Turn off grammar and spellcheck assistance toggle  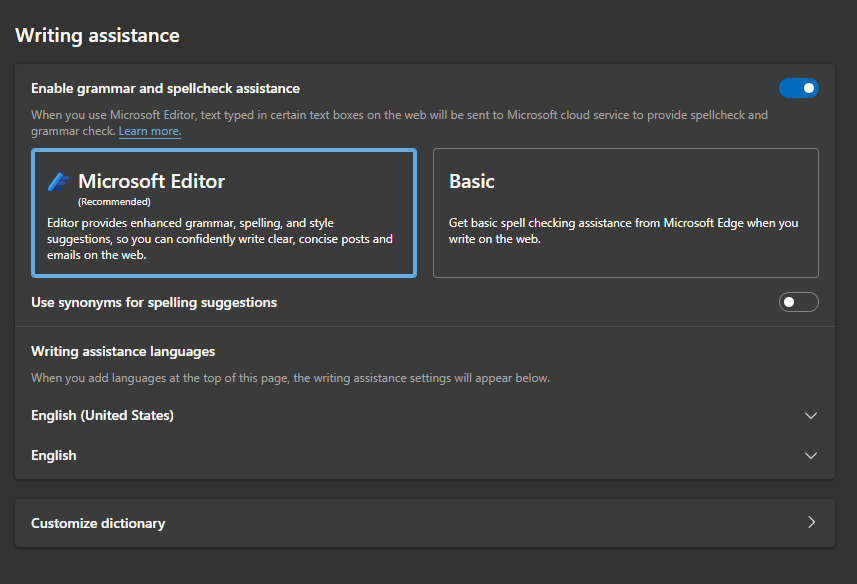click(x=799, y=88)
